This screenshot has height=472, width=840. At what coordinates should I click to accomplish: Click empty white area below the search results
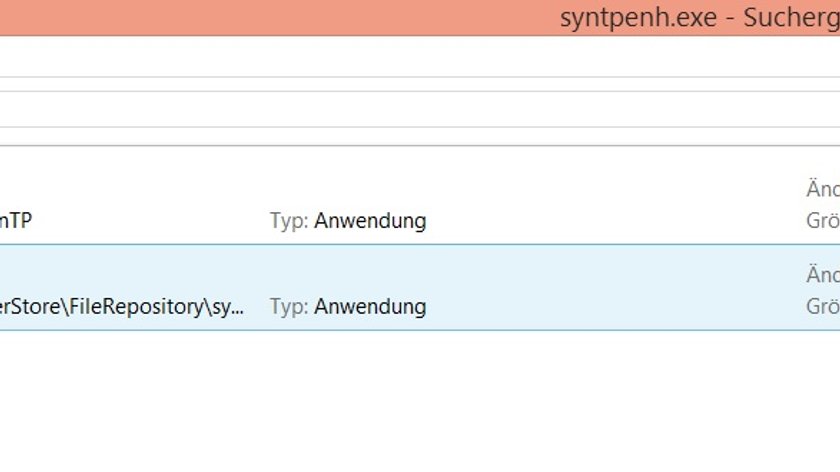point(420,402)
